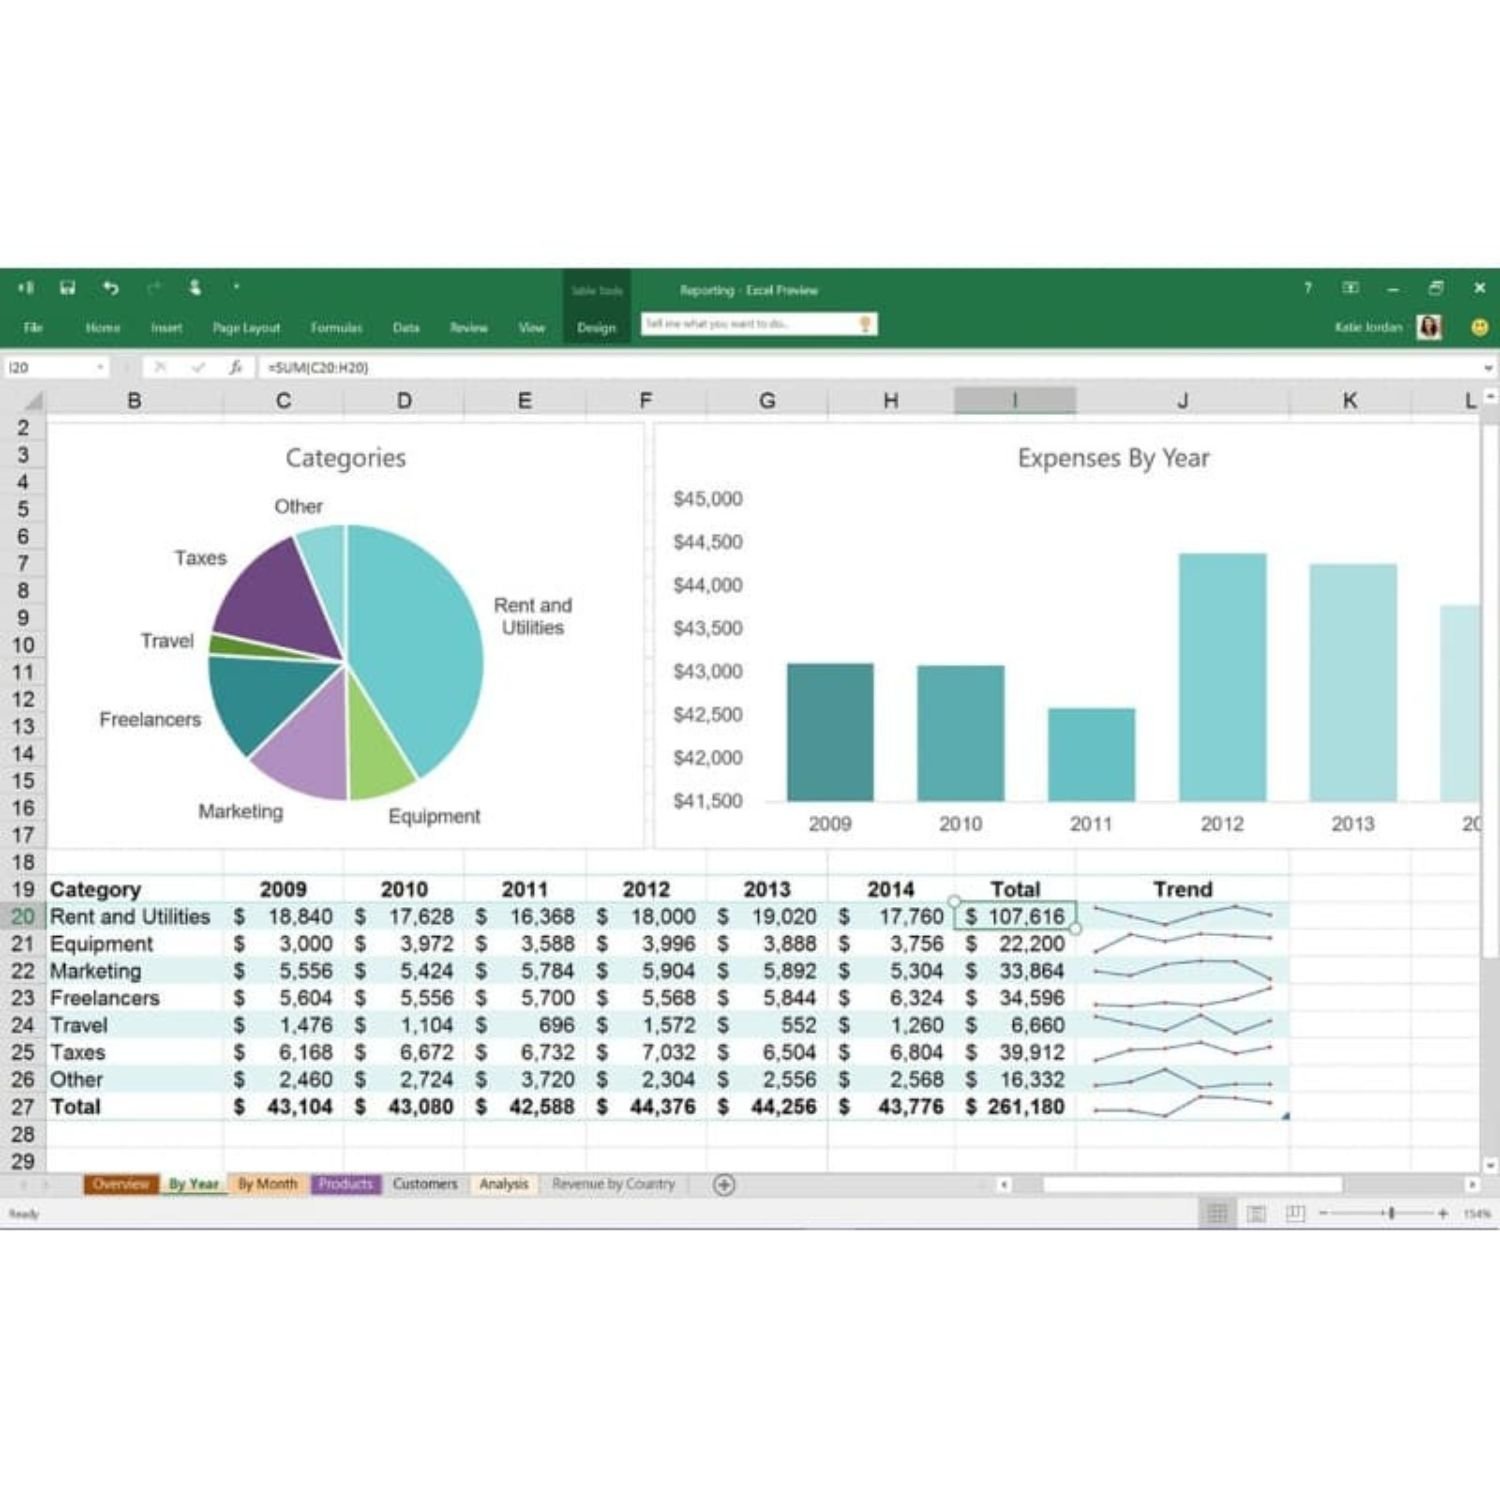The width and height of the screenshot is (1500, 1500).
Task: Open the File menu
Action: [x=35, y=327]
